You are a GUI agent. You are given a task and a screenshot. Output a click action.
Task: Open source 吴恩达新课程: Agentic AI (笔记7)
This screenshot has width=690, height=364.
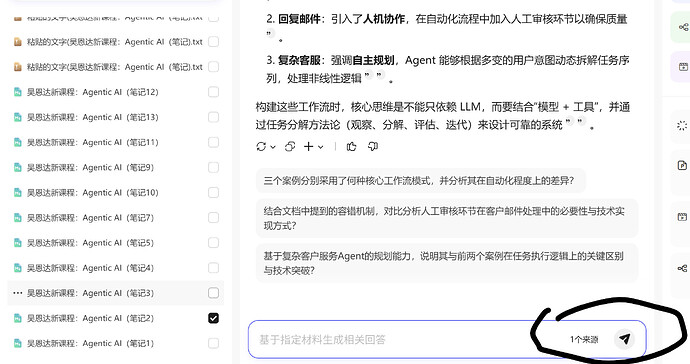coord(90,217)
